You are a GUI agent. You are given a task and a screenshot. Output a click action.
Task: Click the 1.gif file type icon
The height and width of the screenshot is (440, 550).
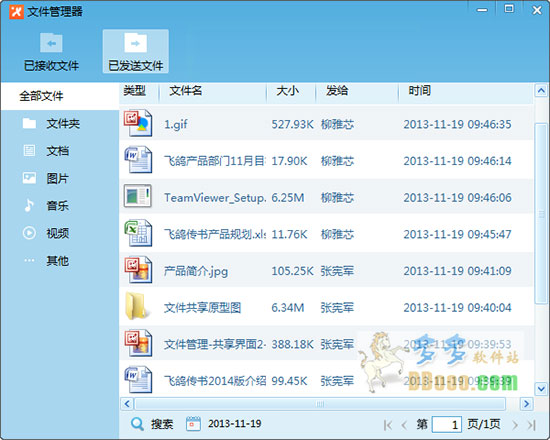click(x=138, y=123)
